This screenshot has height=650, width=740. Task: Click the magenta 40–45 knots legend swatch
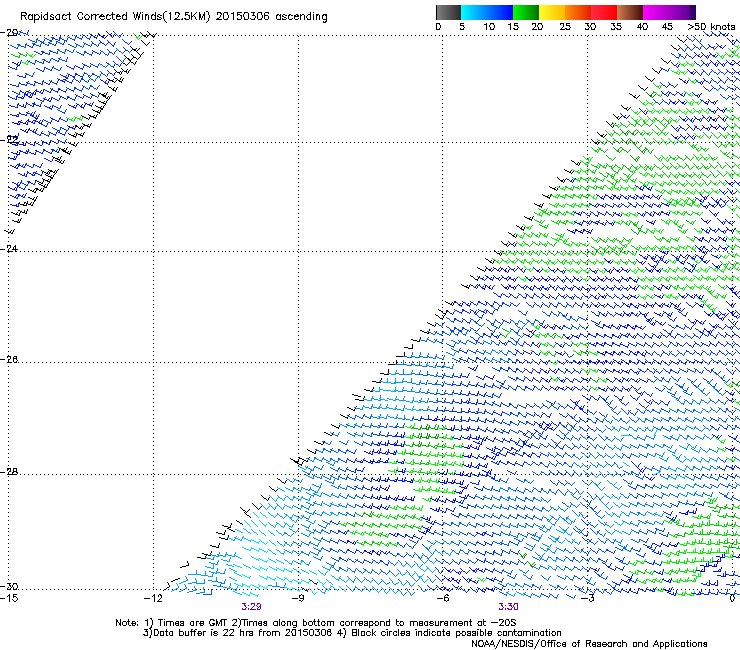pyautogui.click(x=656, y=12)
